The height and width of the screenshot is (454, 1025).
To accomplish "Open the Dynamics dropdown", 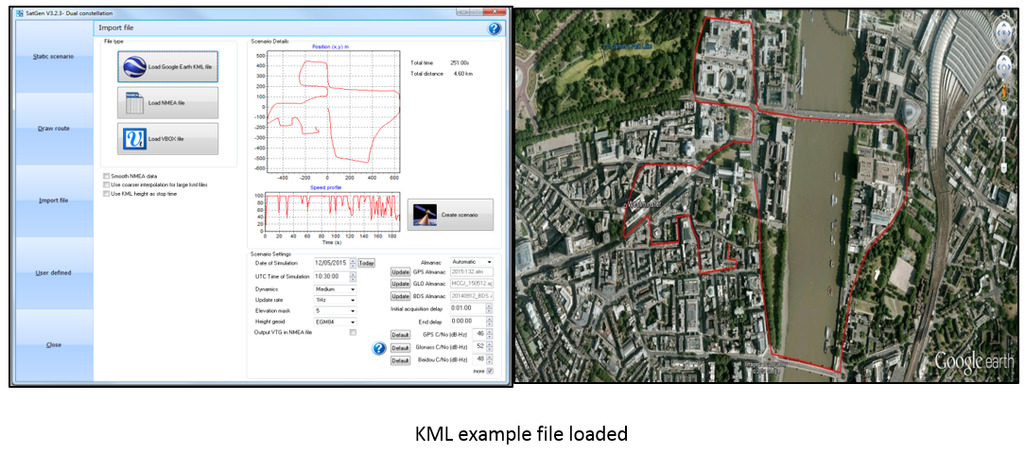I will coord(335,289).
